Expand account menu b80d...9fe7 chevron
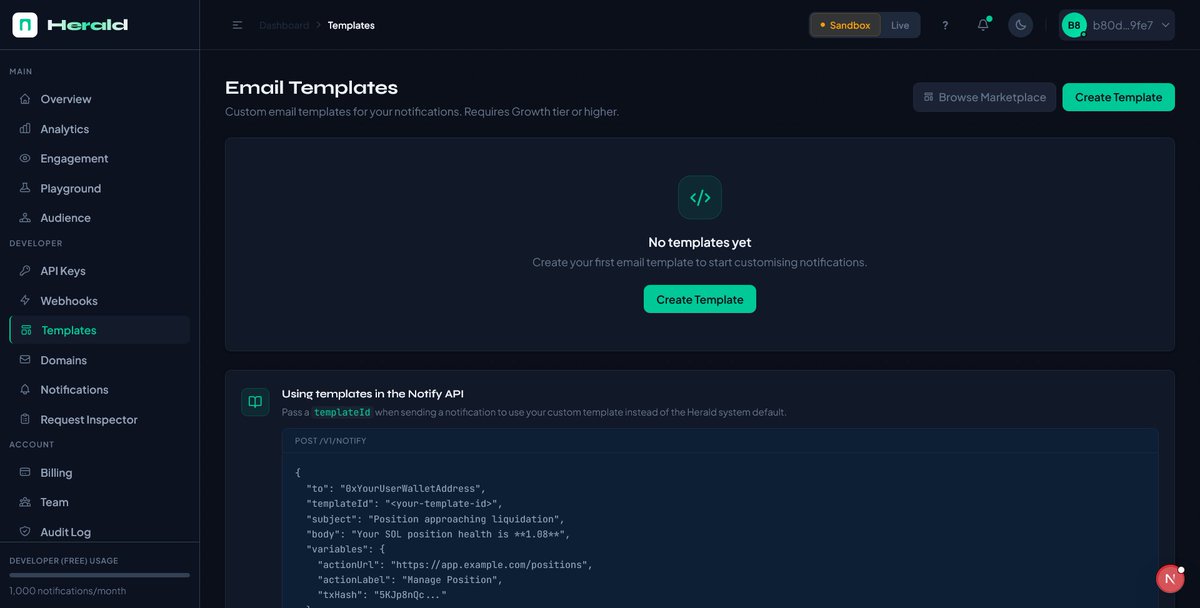1200x608 pixels. [x=1165, y=25]
